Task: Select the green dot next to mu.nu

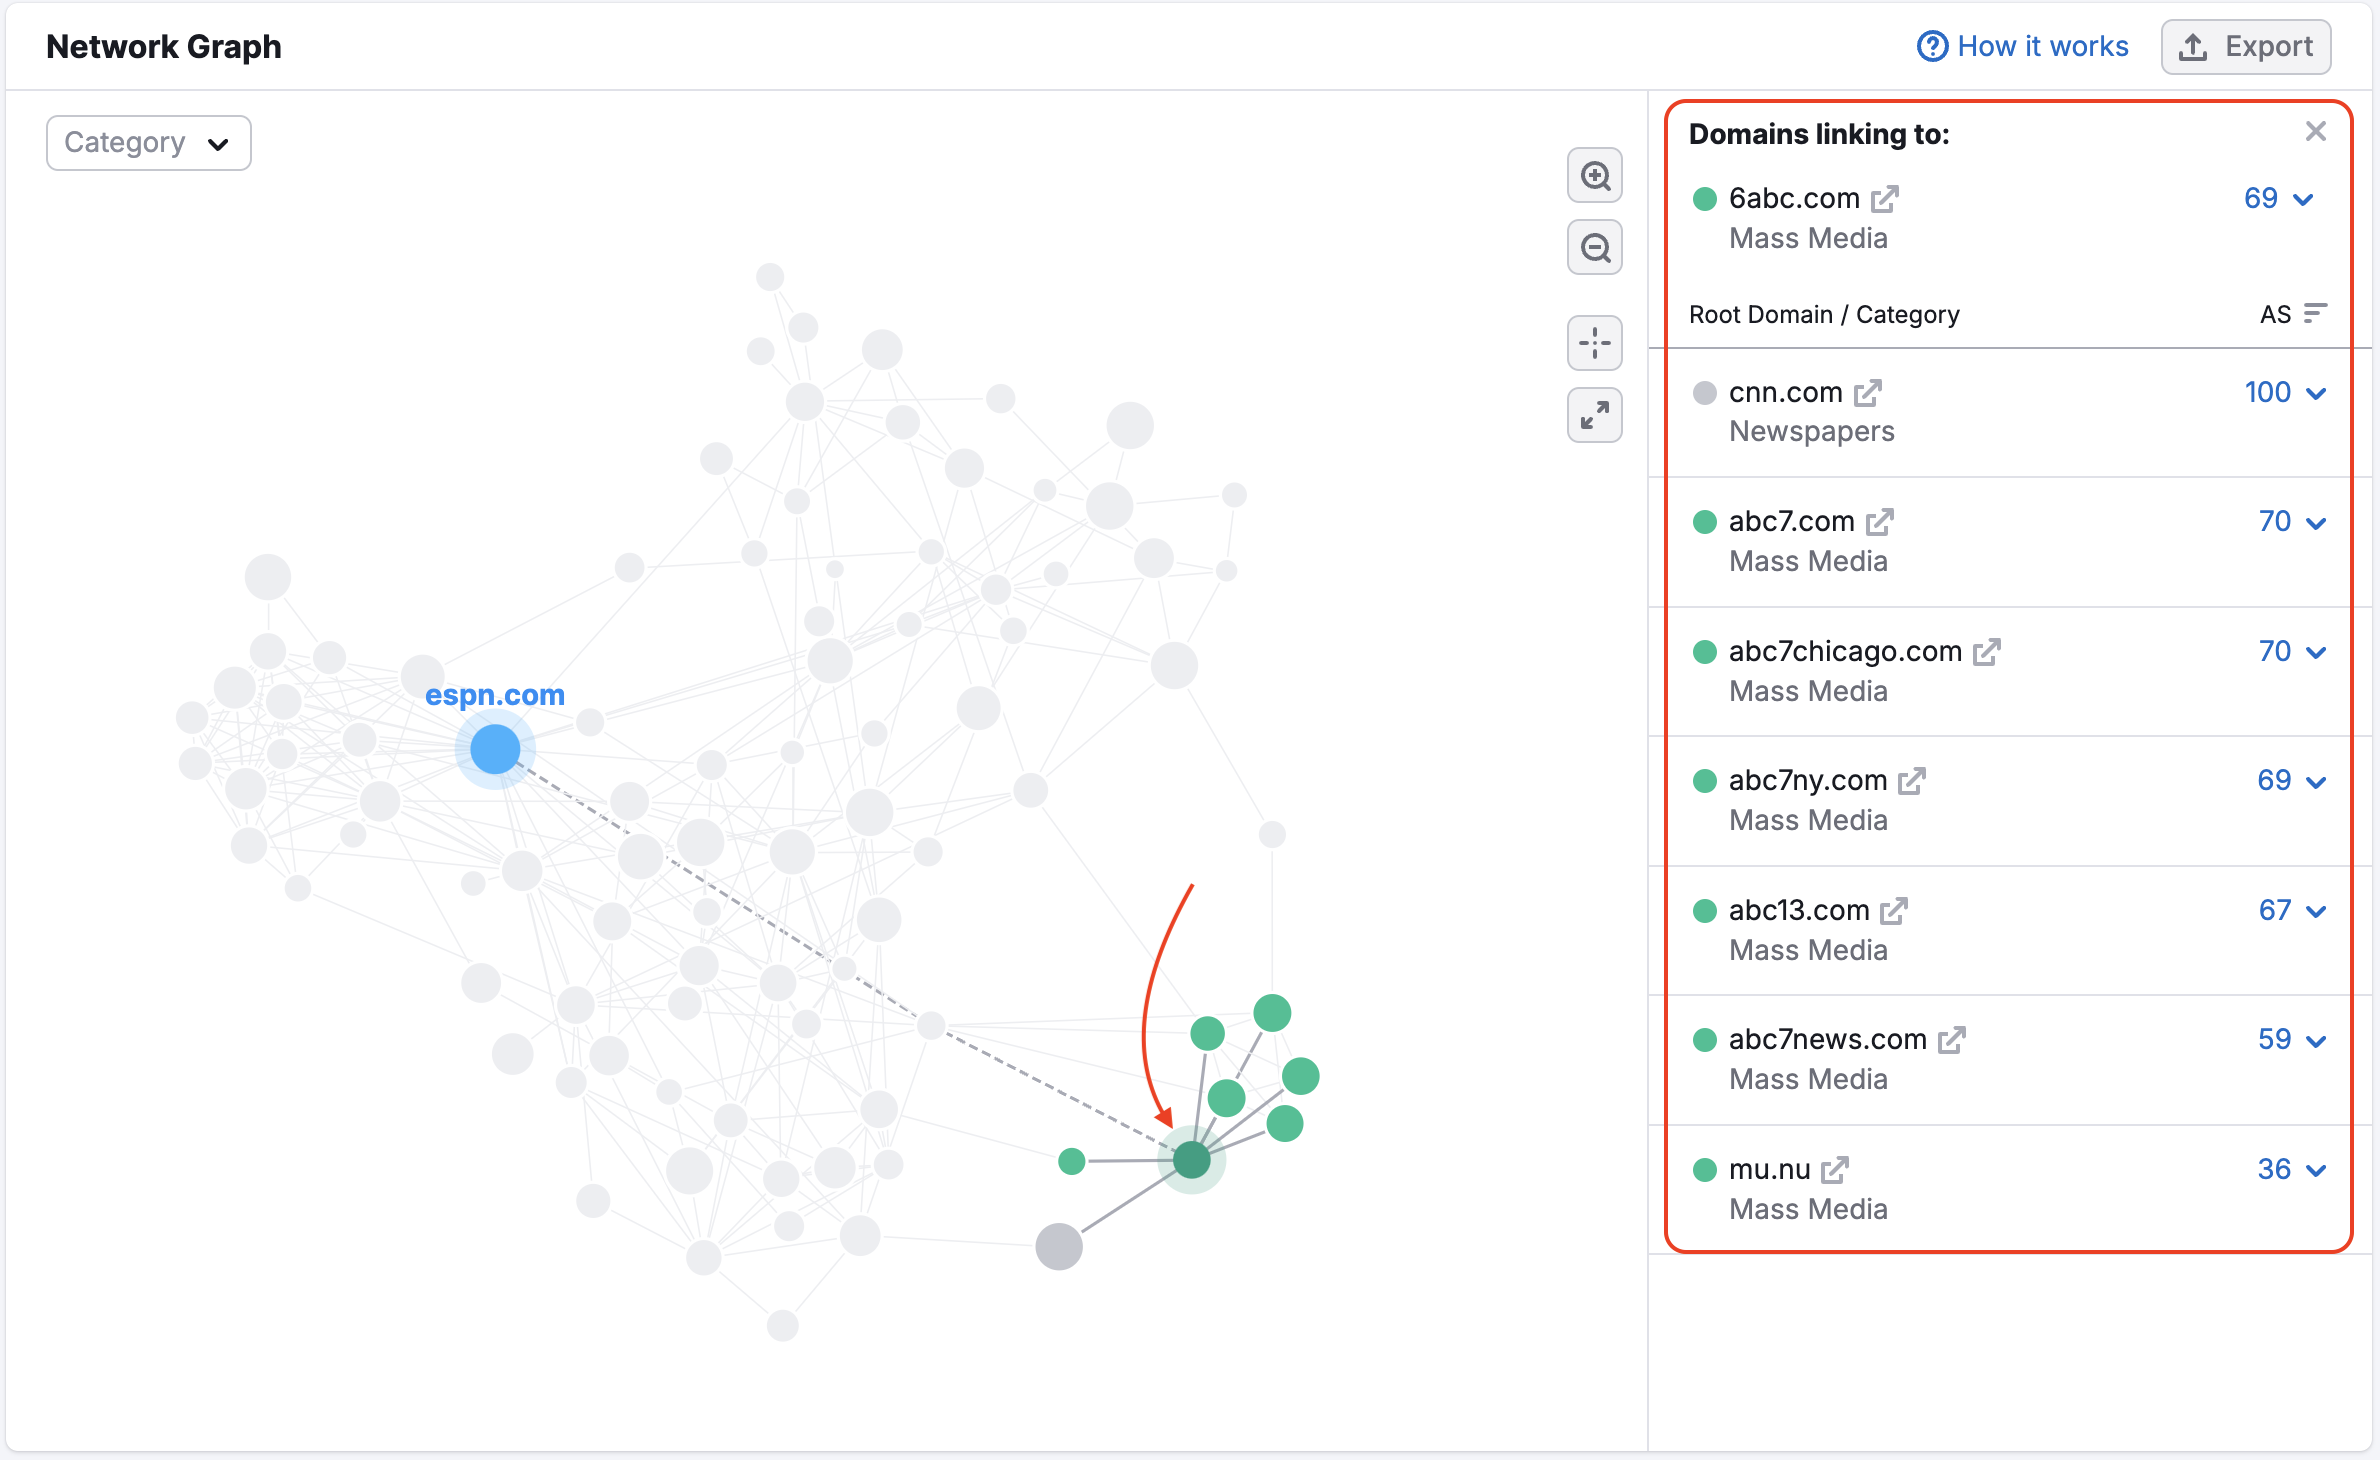Action: tap(1704, 1169)
